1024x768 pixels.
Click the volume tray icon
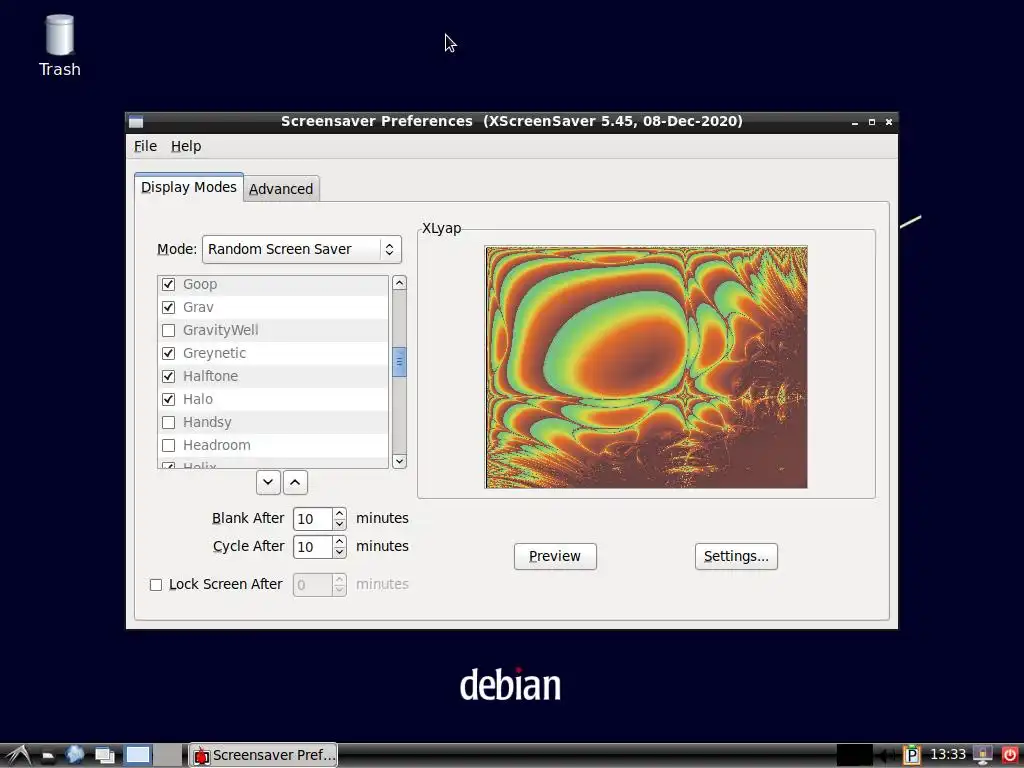pyautogui.click(x=886, y=755)
